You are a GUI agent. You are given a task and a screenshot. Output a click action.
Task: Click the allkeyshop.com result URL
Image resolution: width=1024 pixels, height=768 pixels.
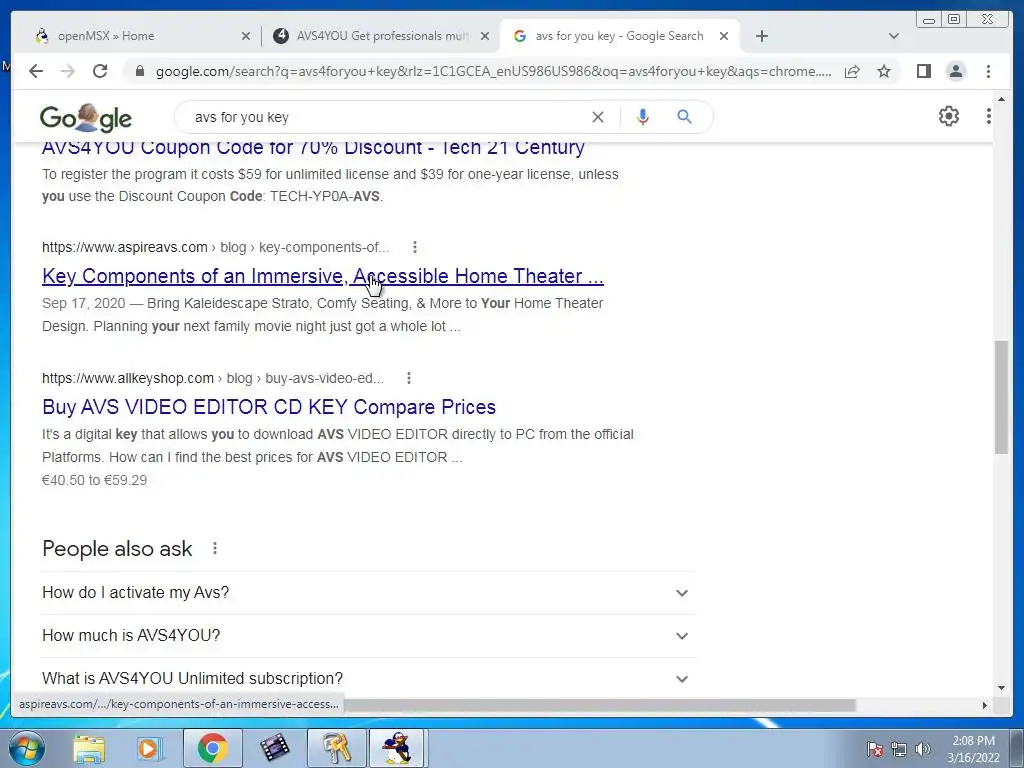(212, 378)
